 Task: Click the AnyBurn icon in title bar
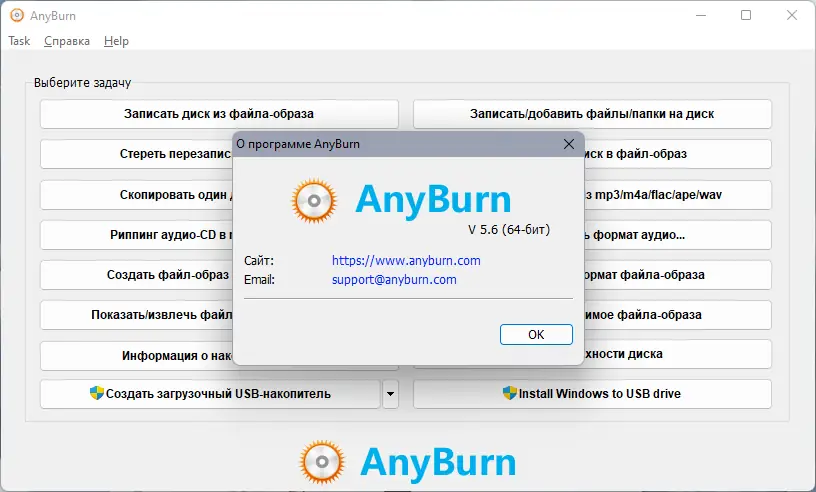pyautogui.click(x=17, y=16)
